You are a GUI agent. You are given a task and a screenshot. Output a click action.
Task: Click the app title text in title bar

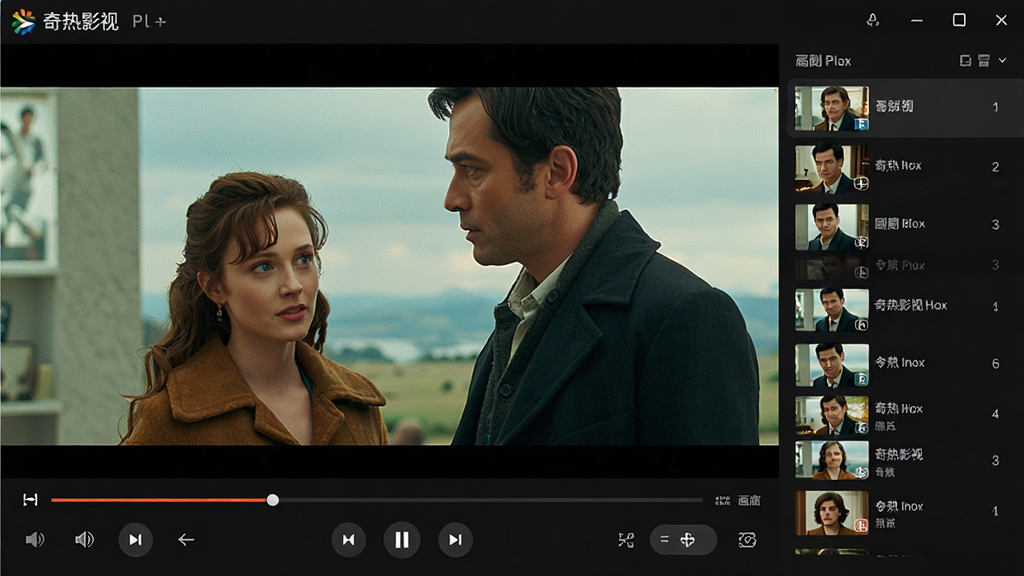pyautogui.click(x=80, y=22)
